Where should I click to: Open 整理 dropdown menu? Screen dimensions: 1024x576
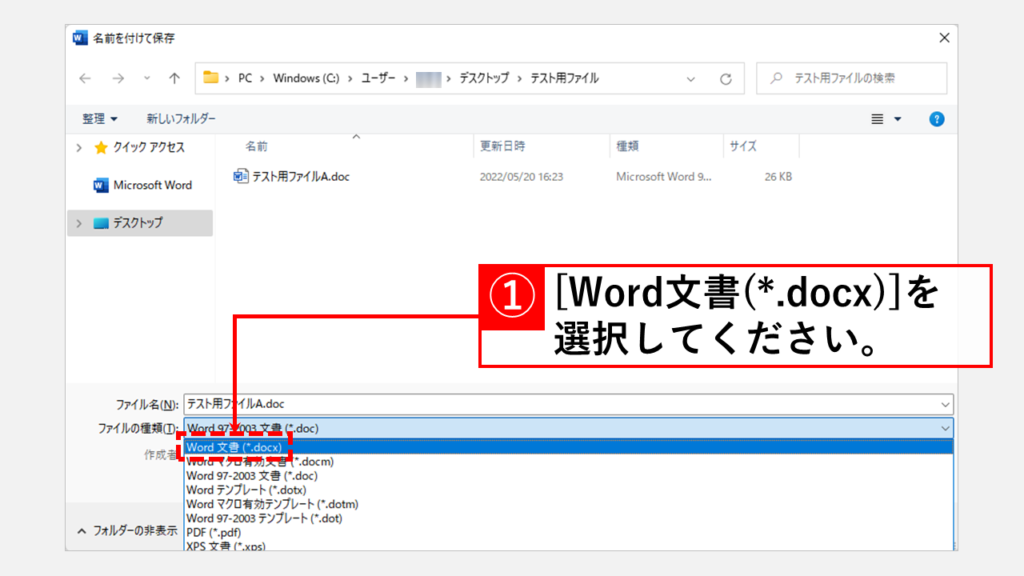click(100, 119)
